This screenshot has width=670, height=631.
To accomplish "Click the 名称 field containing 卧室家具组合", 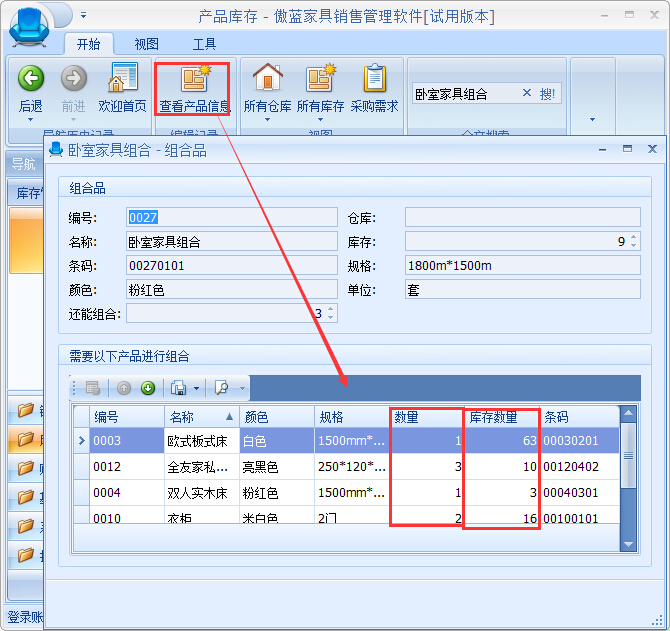I will pos(231,241).
